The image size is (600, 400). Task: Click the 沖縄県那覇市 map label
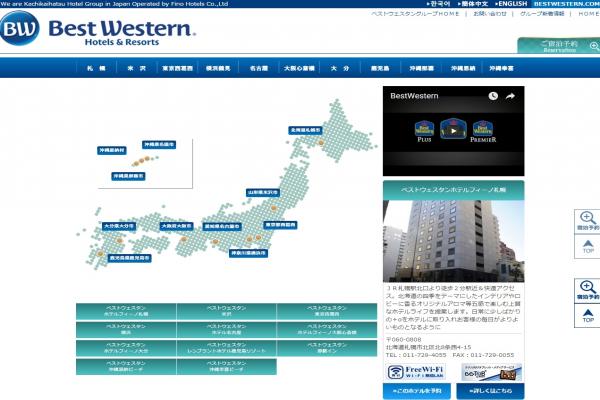[x=129, y=176]
